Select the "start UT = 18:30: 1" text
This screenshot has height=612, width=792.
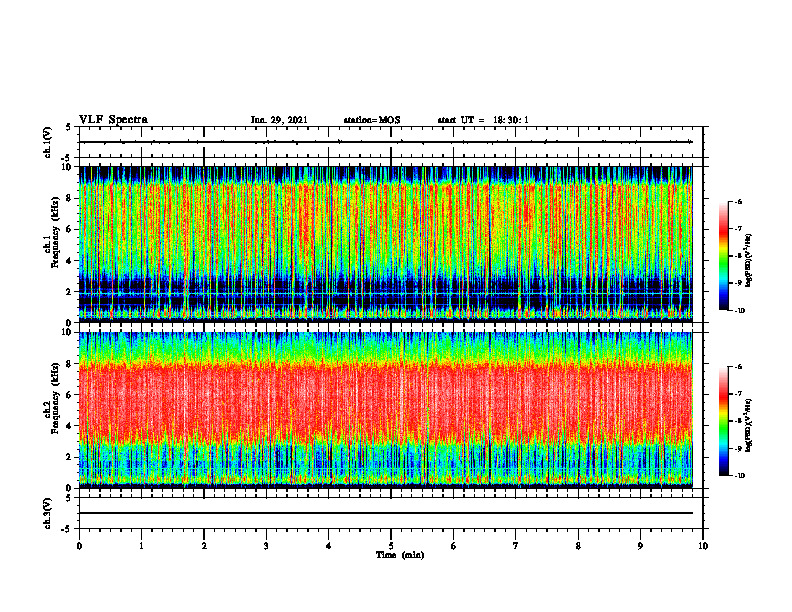[x=483, y=120]
